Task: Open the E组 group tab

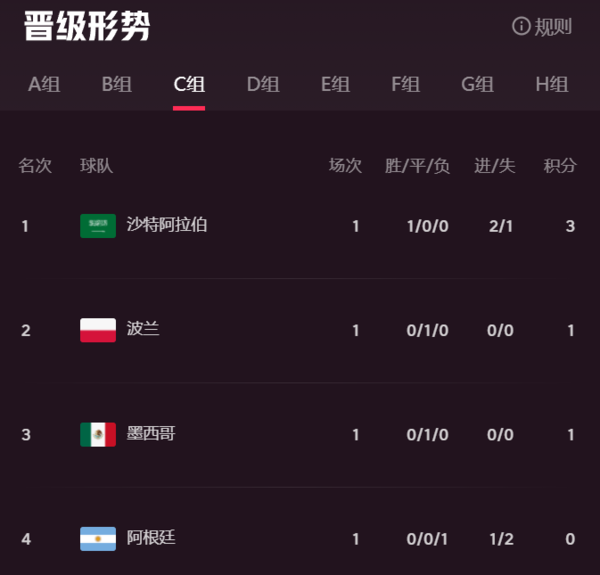Action: point(335,85)
